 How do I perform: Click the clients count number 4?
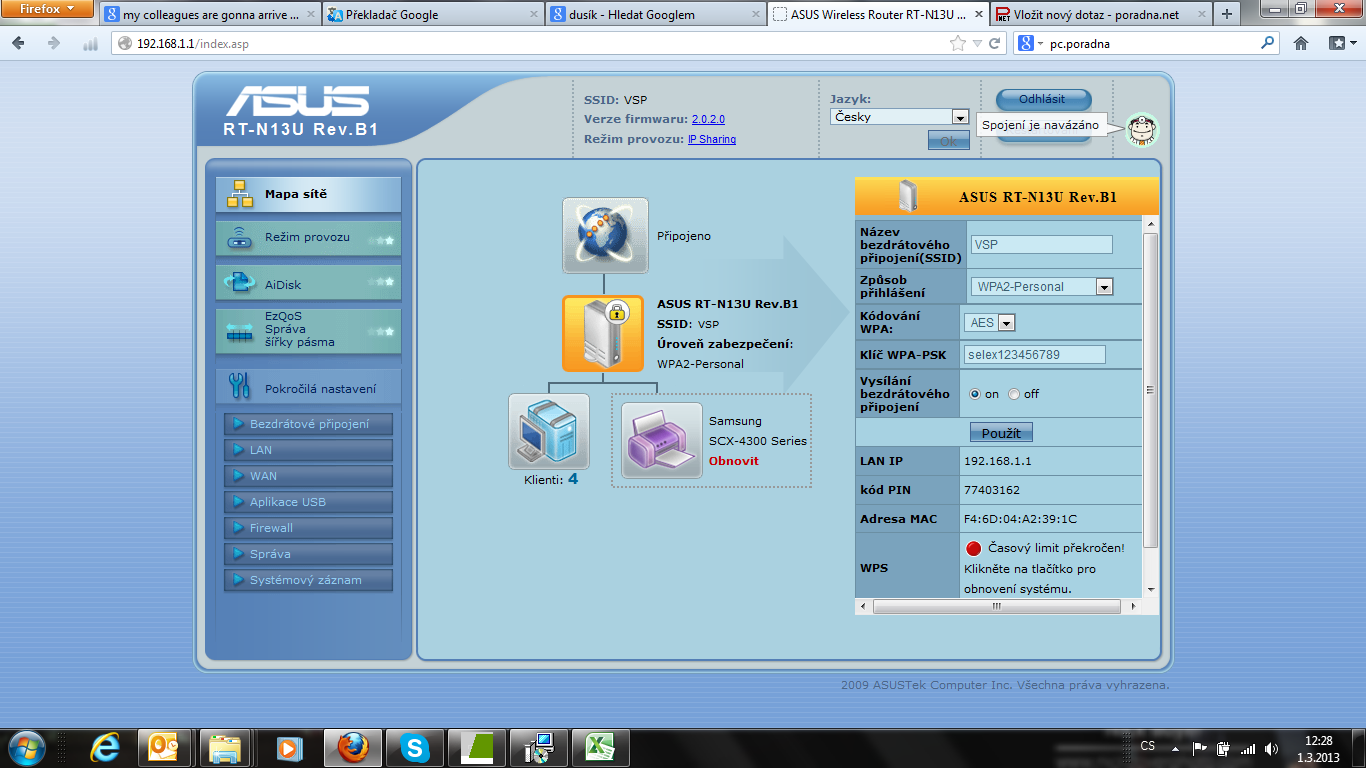[573, 479]
